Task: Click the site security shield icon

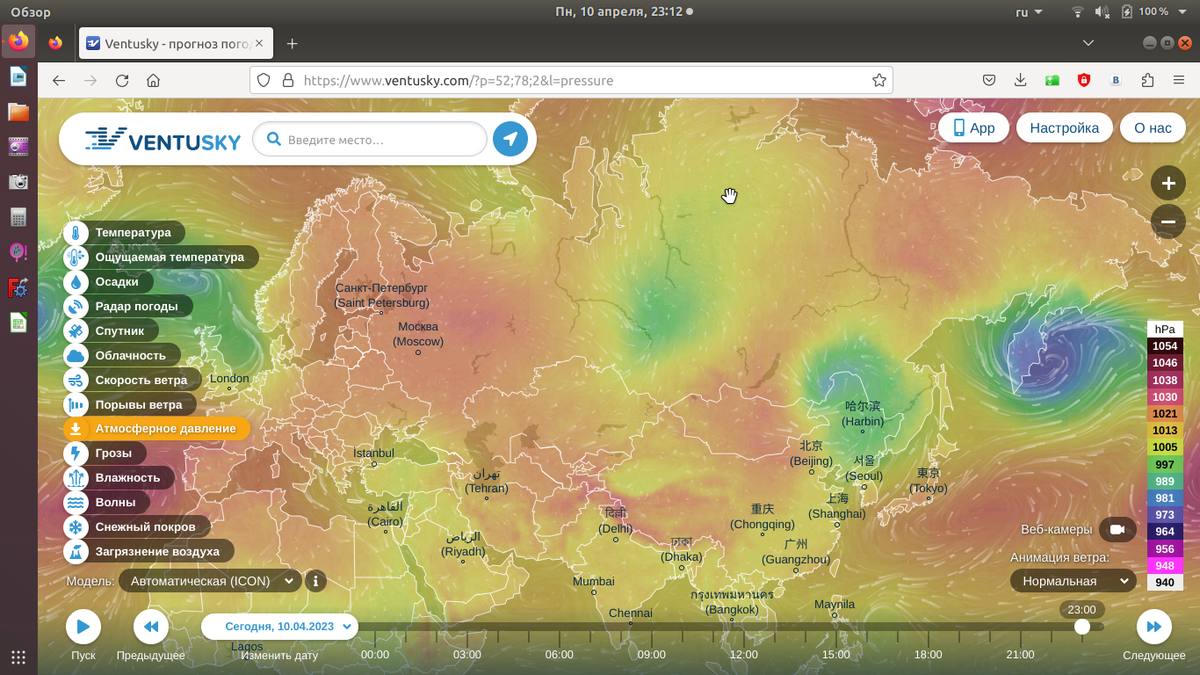Action: click(x=264, y=80)
